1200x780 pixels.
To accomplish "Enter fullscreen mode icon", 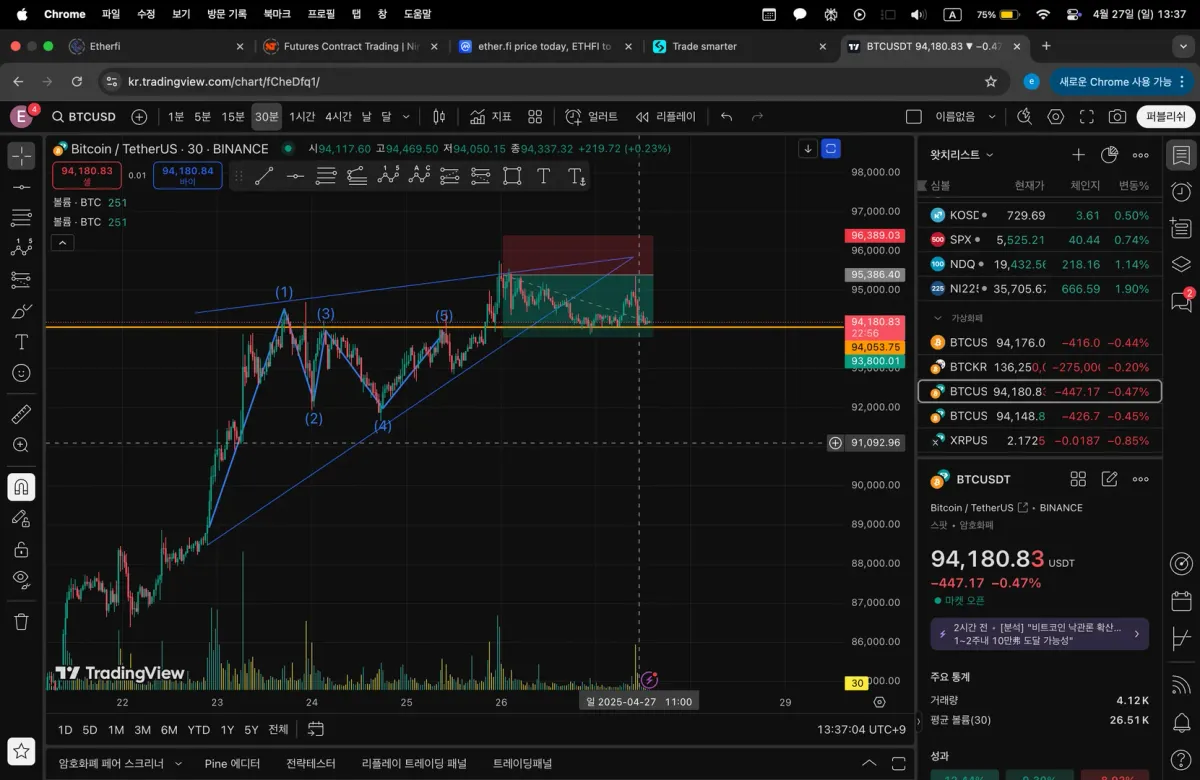I will pyautogui.click(x=1087, y=117).
